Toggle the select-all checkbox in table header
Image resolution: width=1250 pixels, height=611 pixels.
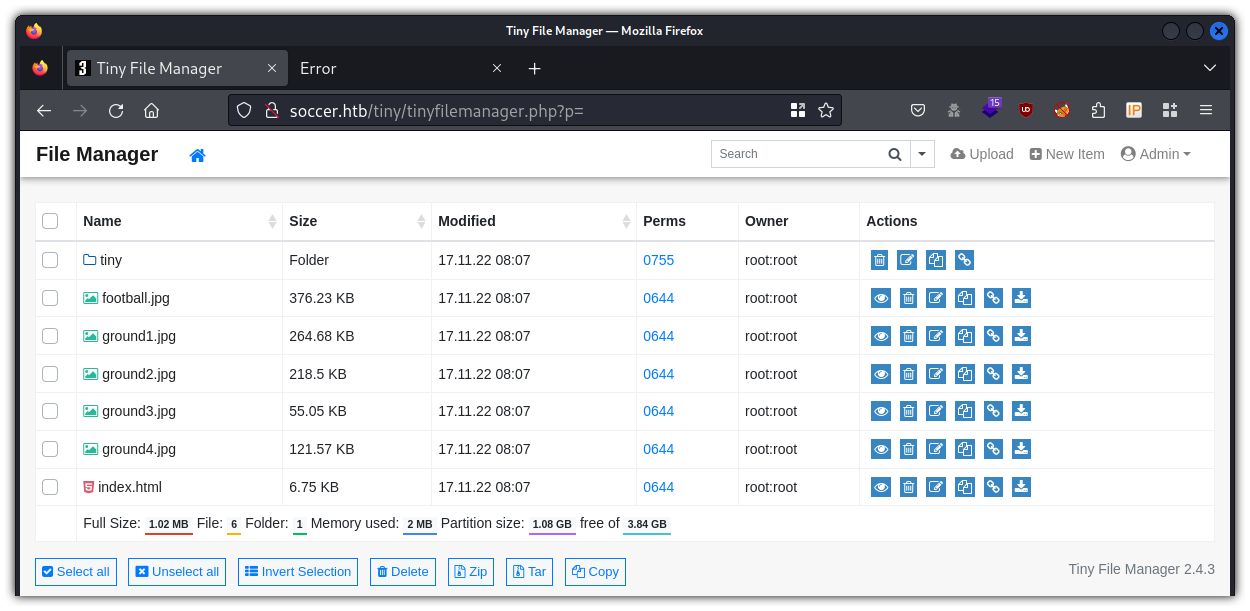coord(50,221)
